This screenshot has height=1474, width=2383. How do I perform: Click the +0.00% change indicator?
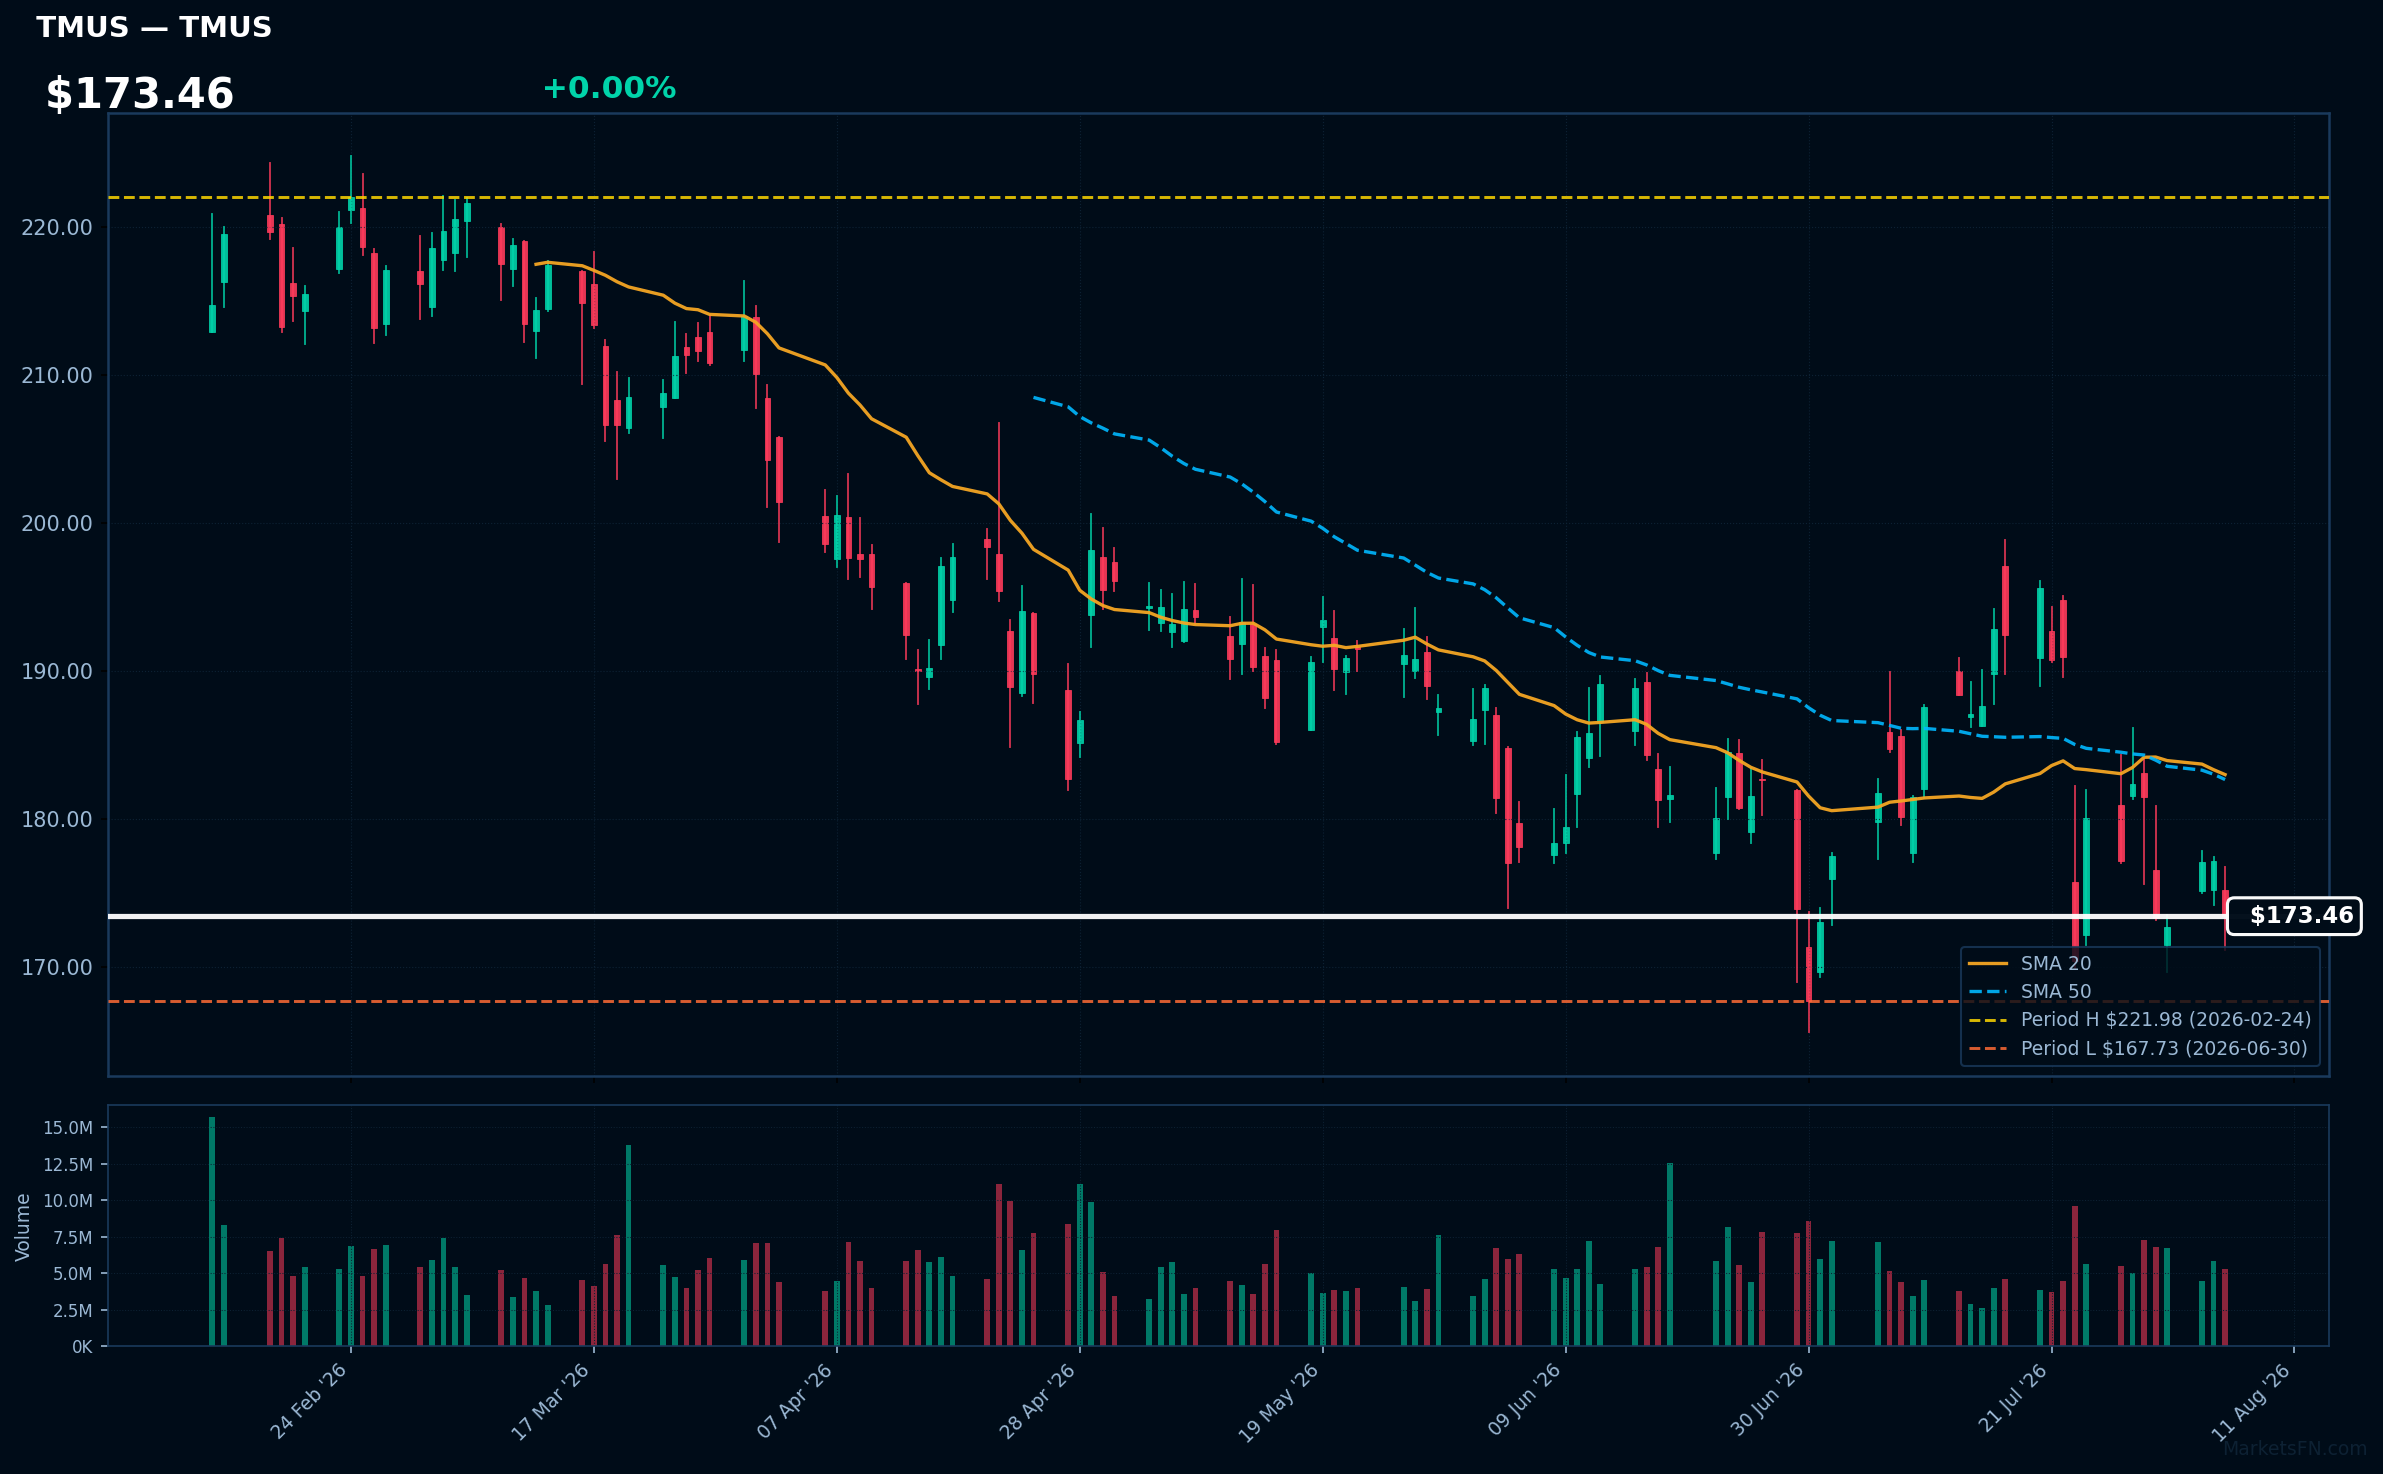pyautogui.click(x=609, y=88)
